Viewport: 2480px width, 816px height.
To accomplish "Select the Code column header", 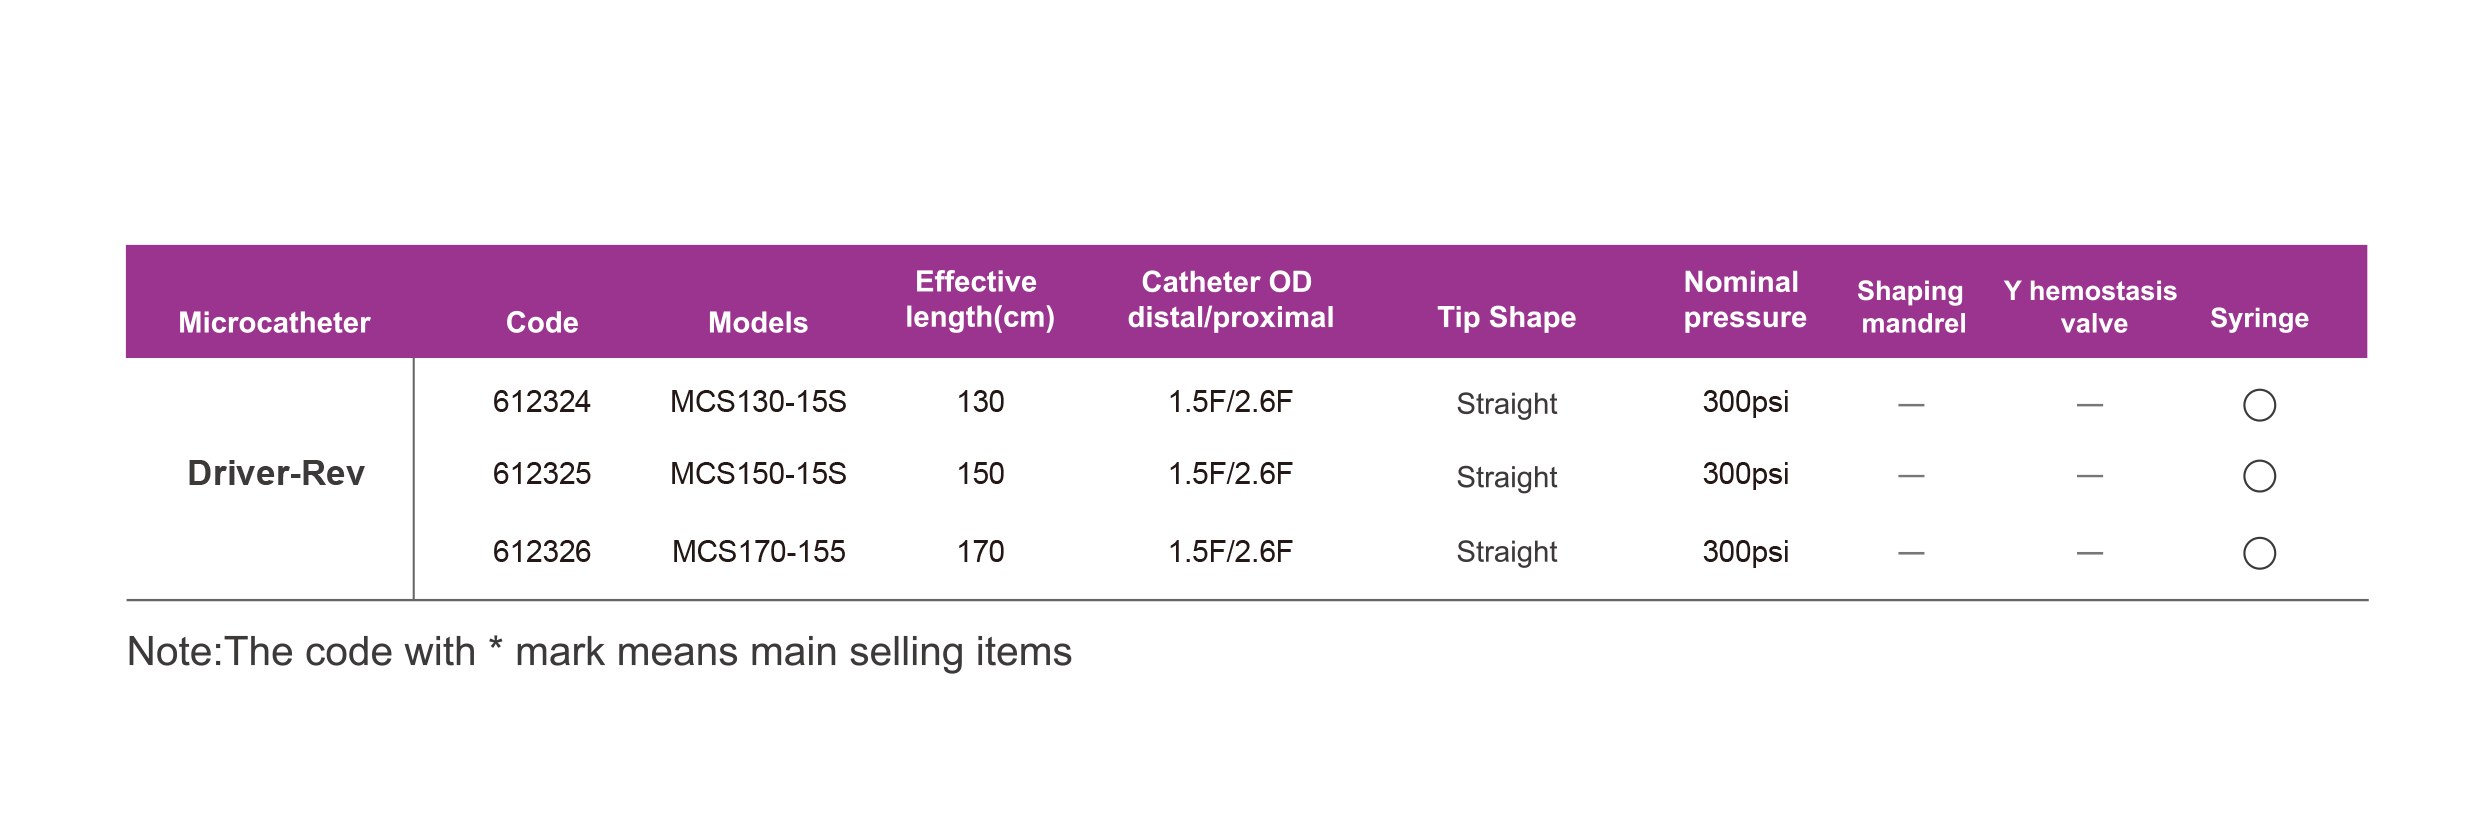I will (542, 322).
